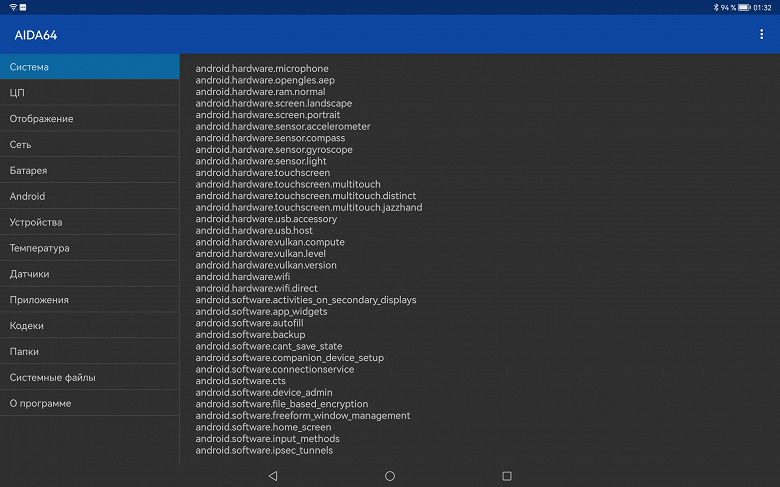
Task: Select android.software.cant_save_state entry
Action: tap(269, 346)
